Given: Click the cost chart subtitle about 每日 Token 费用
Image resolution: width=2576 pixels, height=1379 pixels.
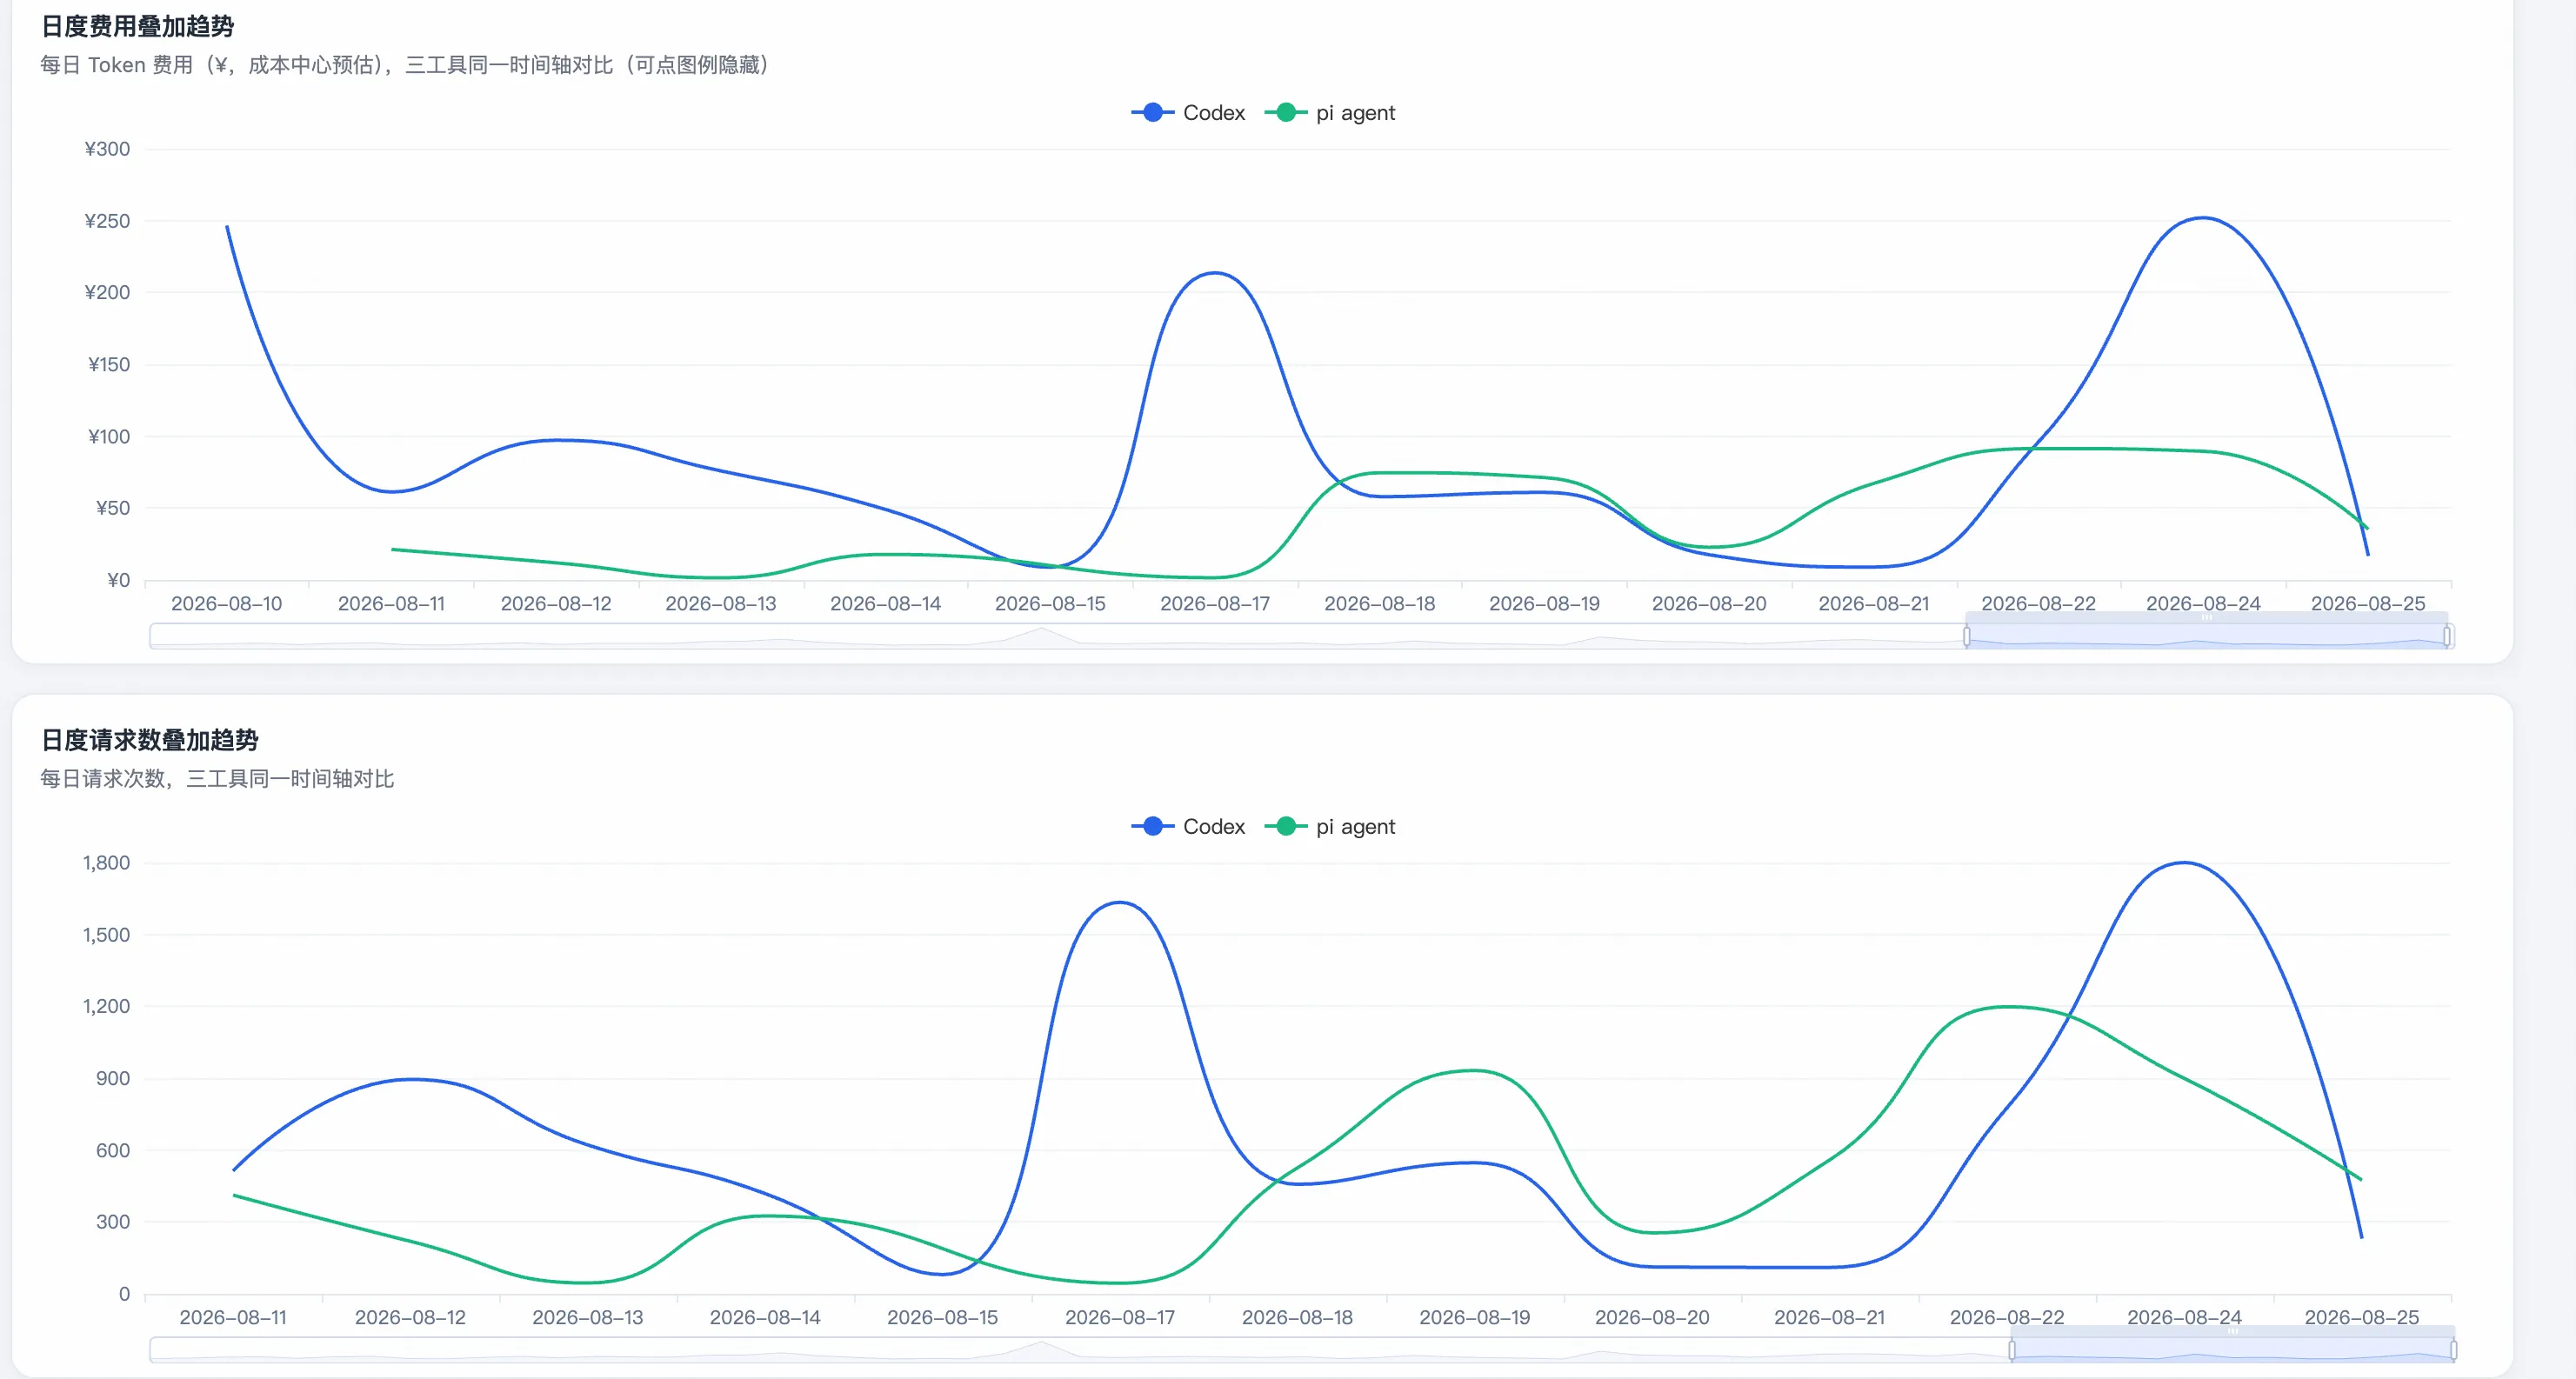Looking at the screenshot, I should [x=404, y=65].
